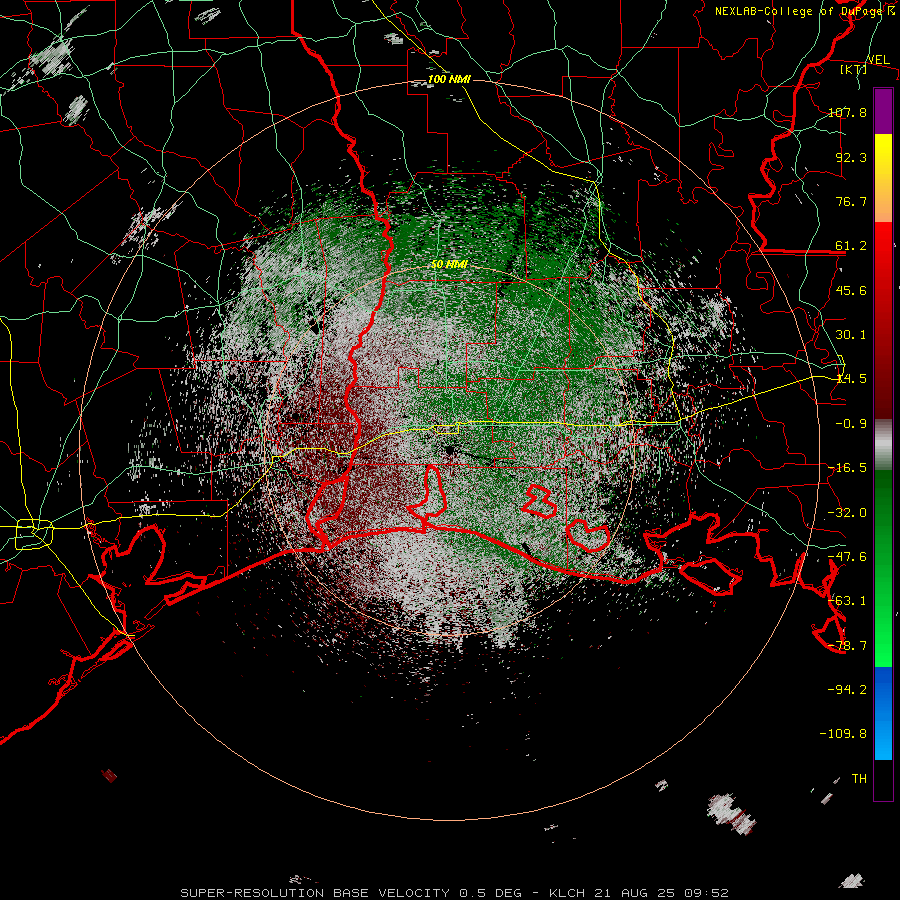The width and height of the screenshot is (900, 900).
Task: Click the 107.8 legend value
Action: coord(847,112)
